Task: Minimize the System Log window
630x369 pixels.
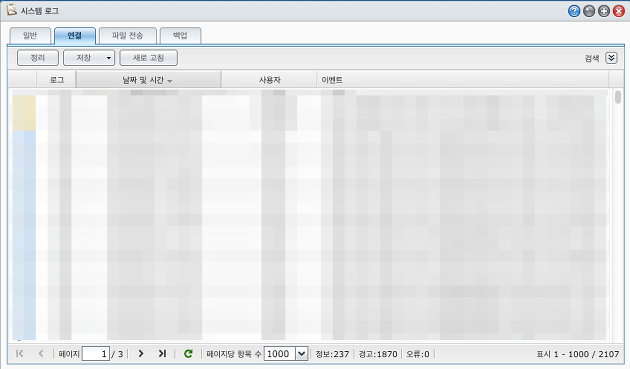Action: click(589, 11)
